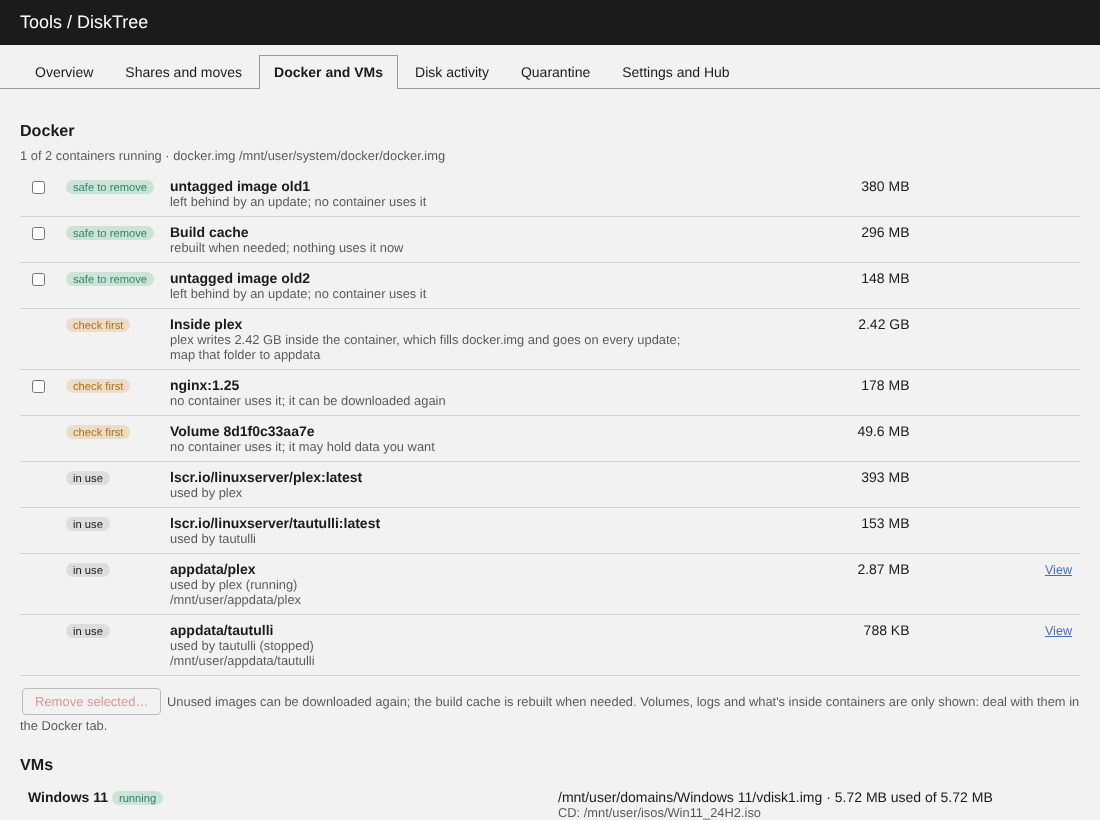
Task: Click the 1 of 2 containers running summary
Action: pos(232,156)
